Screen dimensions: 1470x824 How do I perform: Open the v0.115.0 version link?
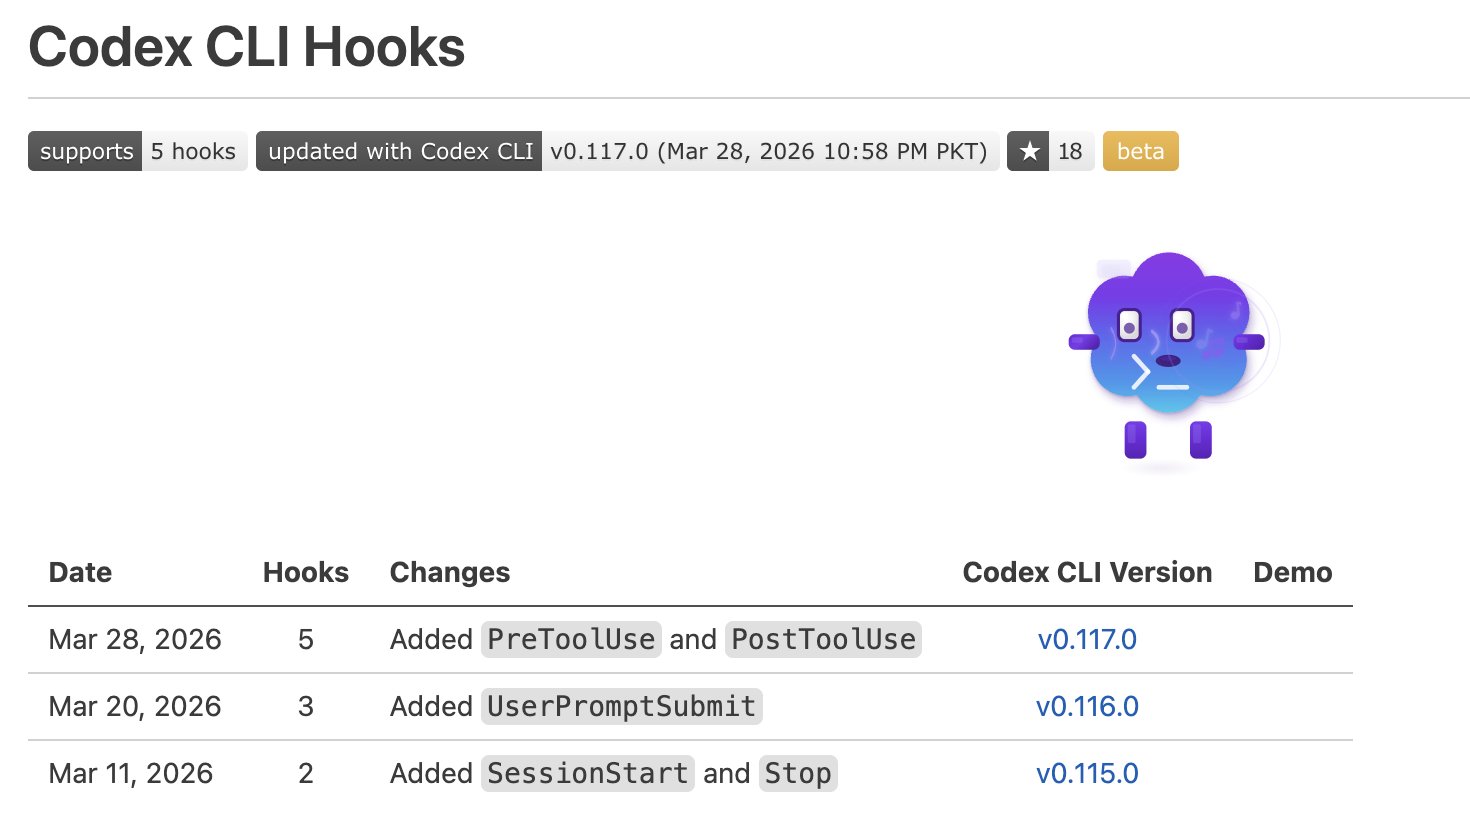pyautogui.click(x=1087, y=774)
